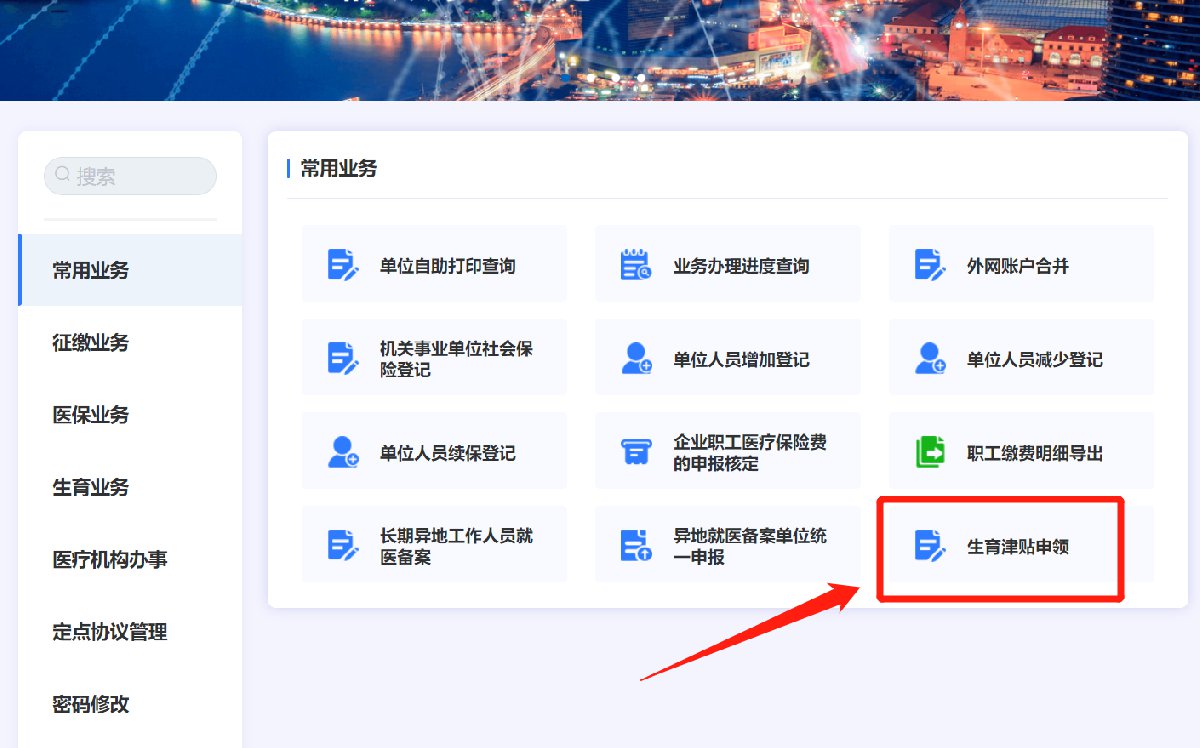Screen dimensions: 1200x748
Task: Click the 单位人员续保登记 person icon
Action: [343, 452]
